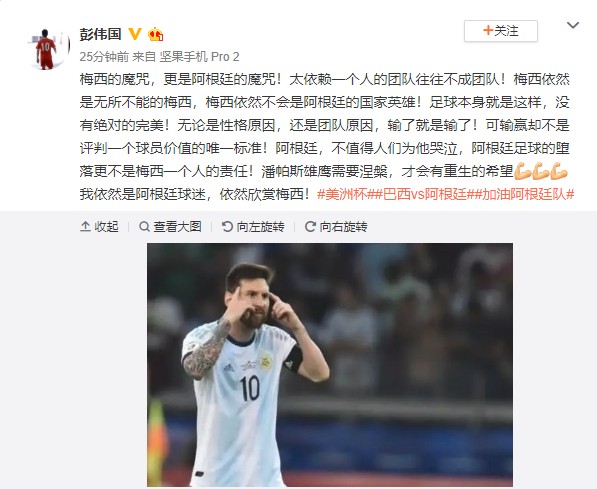Open the post options chevron dropdown

click(573, 26)
